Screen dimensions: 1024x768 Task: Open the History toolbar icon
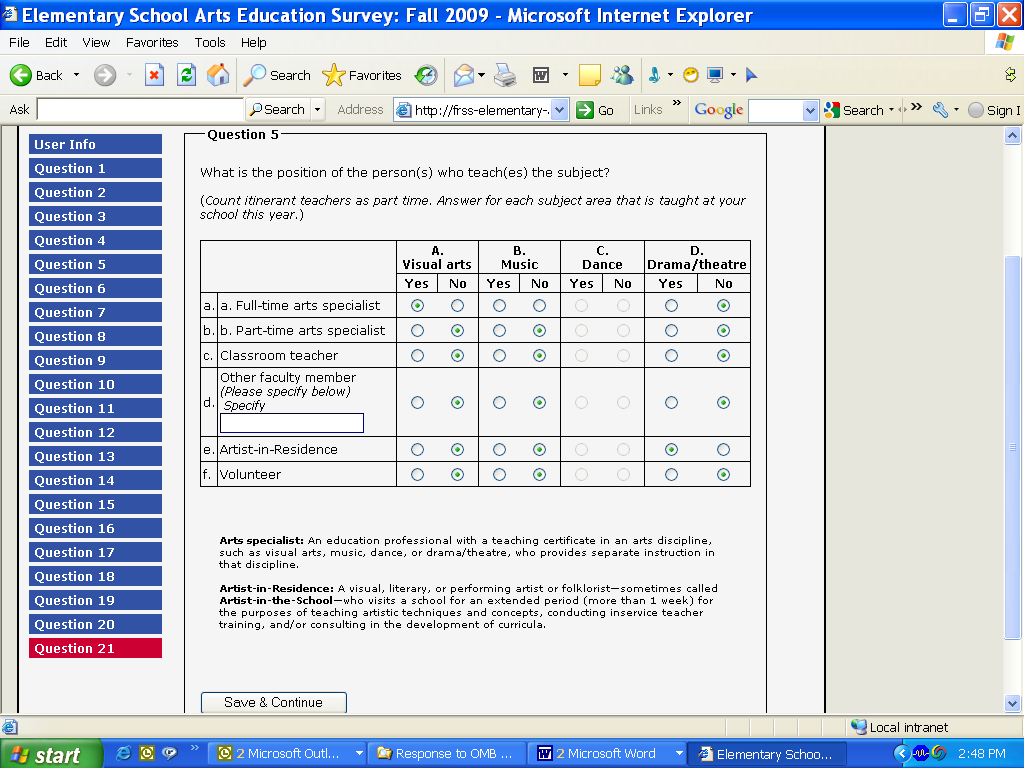coord(426,75)
